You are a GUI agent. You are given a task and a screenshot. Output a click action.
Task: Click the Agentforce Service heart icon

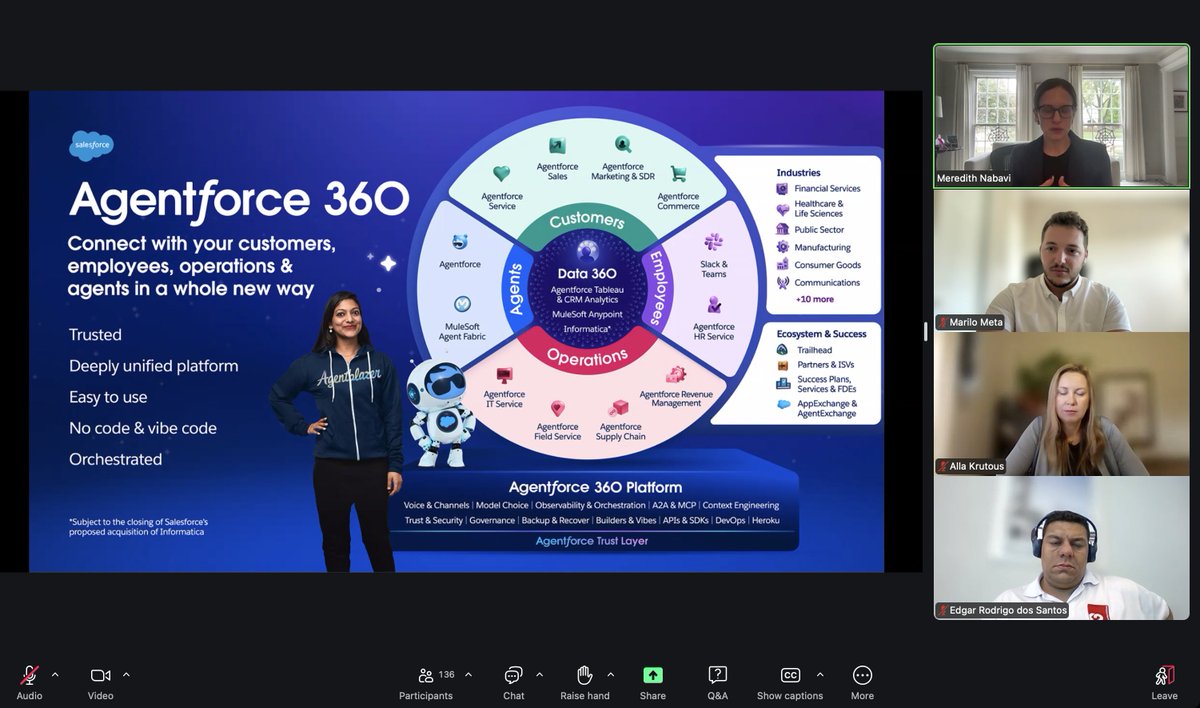pyautogui.click(x=502, y=174)
